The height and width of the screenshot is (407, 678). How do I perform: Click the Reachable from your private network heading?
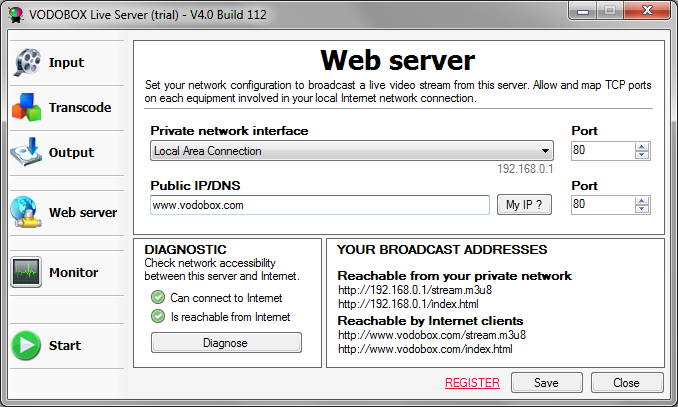point(454,276)
